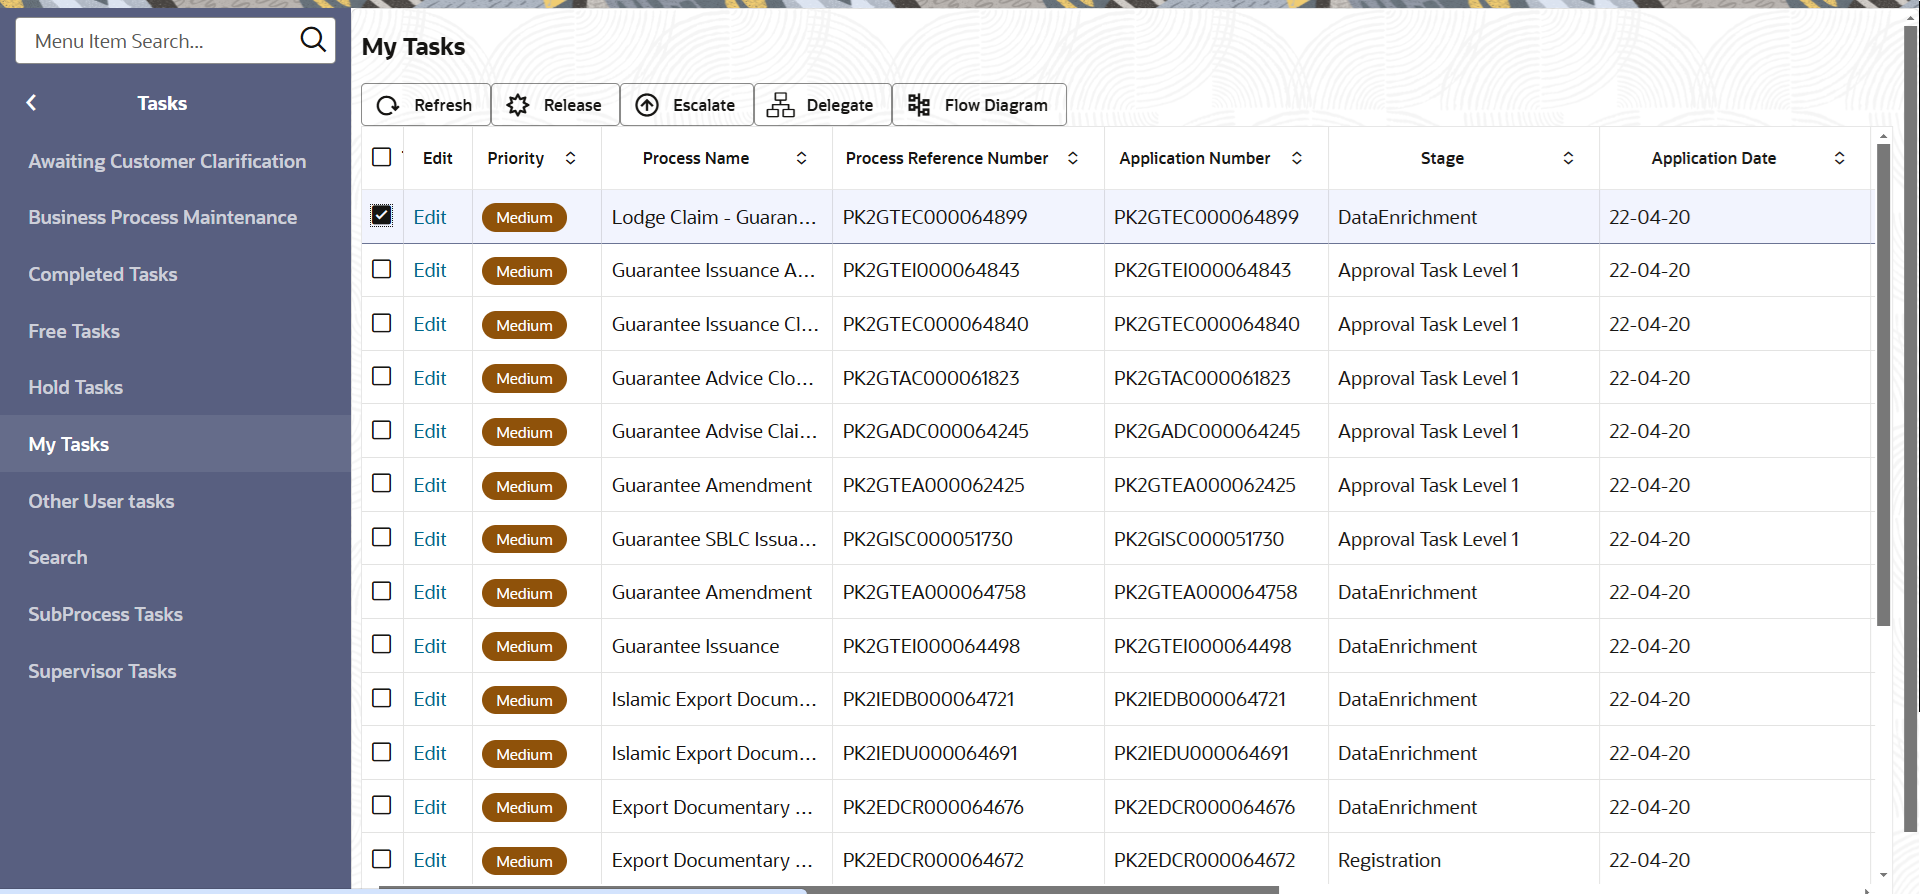Image resolution: width=1923 pixels, height=894 pixels.
Task: Open Awaiting Customer Clarification menu item
Action: (x=167, y=161)
